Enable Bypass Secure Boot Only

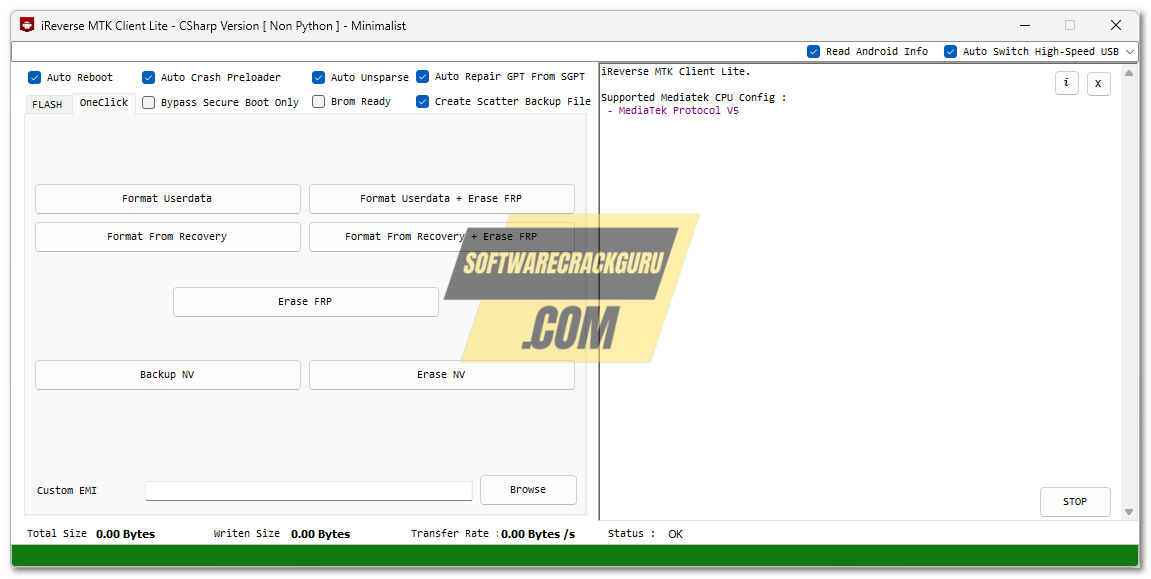[x=149, y=102]
